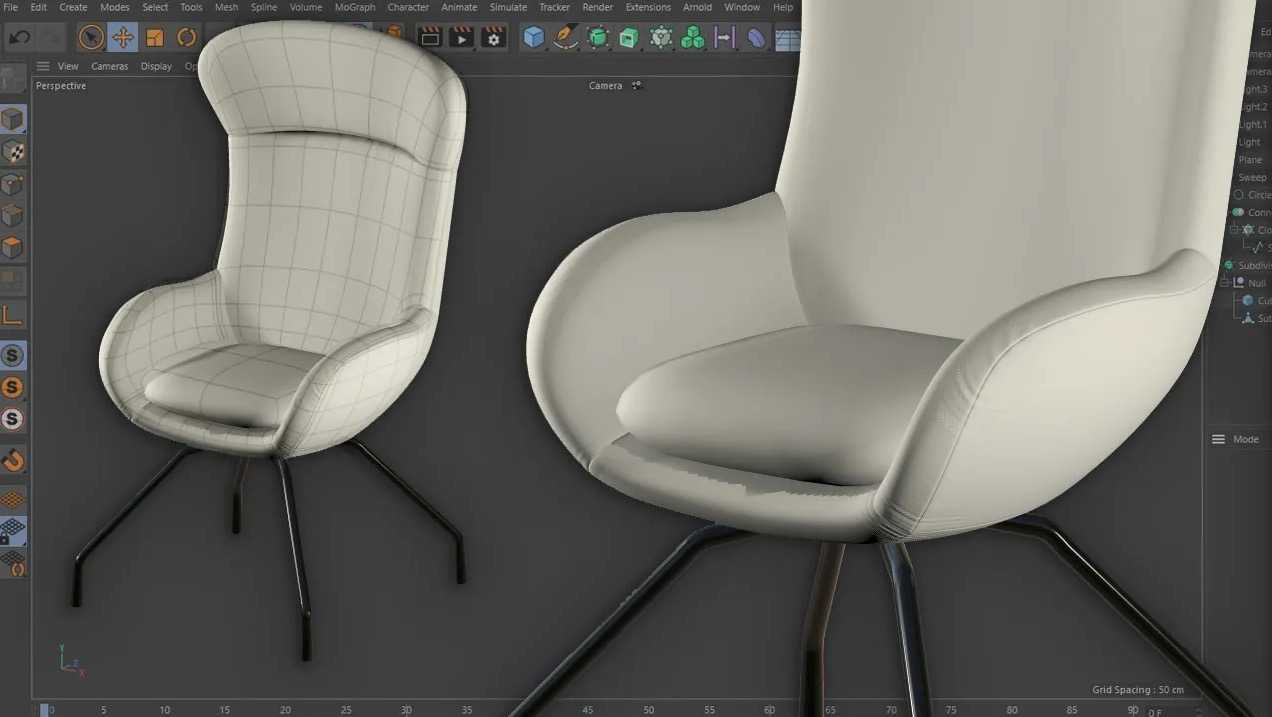Toggle the Subdivision Surface enable checkmark
1272x717 pixels.
tap(1230, 263)
